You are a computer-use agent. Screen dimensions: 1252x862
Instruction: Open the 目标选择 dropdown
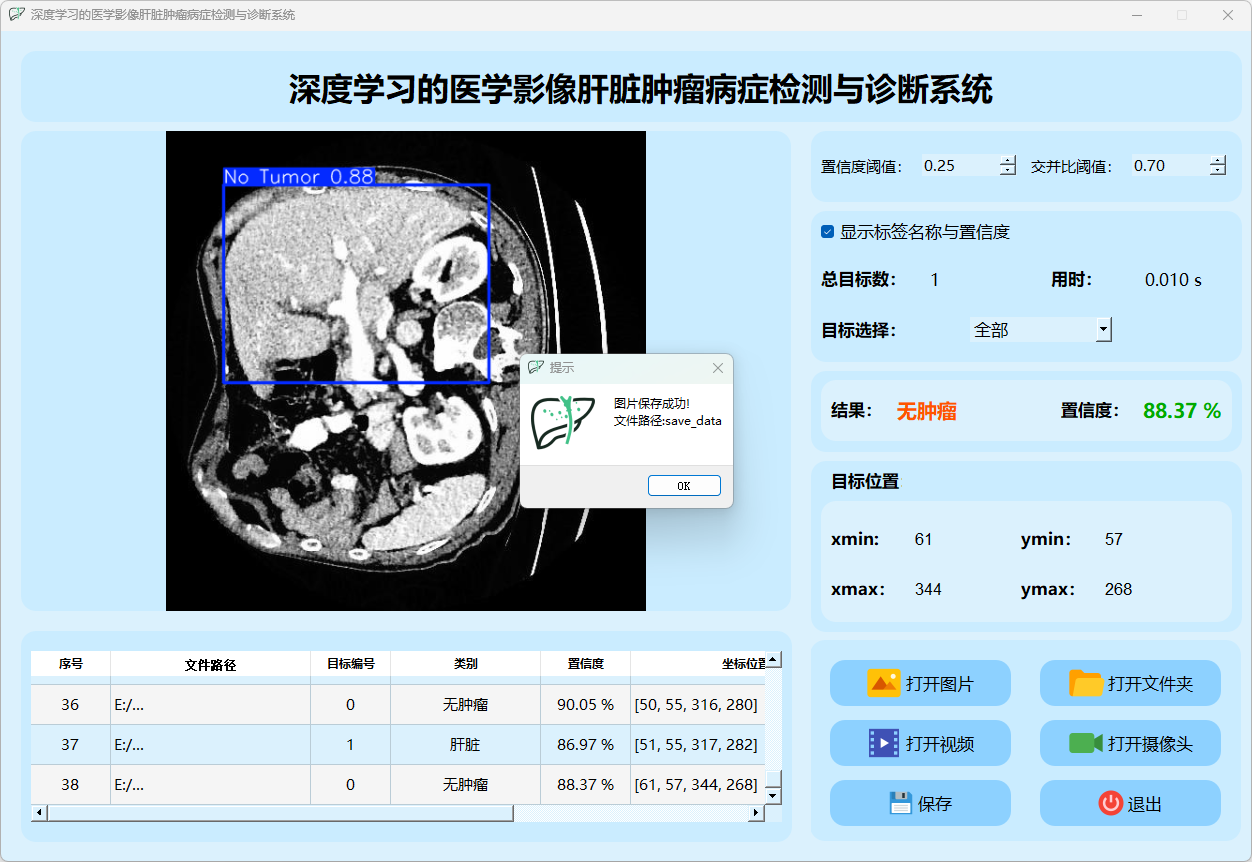(x=1103, y=330)
